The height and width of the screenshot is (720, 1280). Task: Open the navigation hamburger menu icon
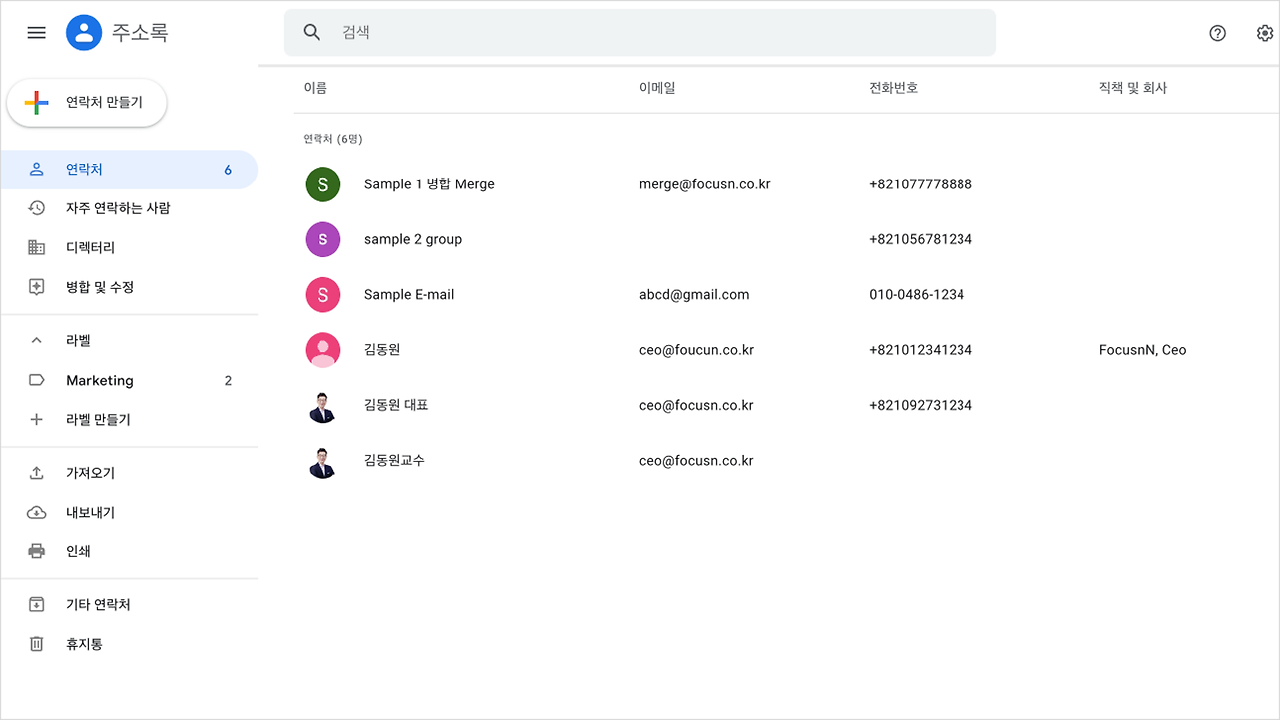[36, 32]
